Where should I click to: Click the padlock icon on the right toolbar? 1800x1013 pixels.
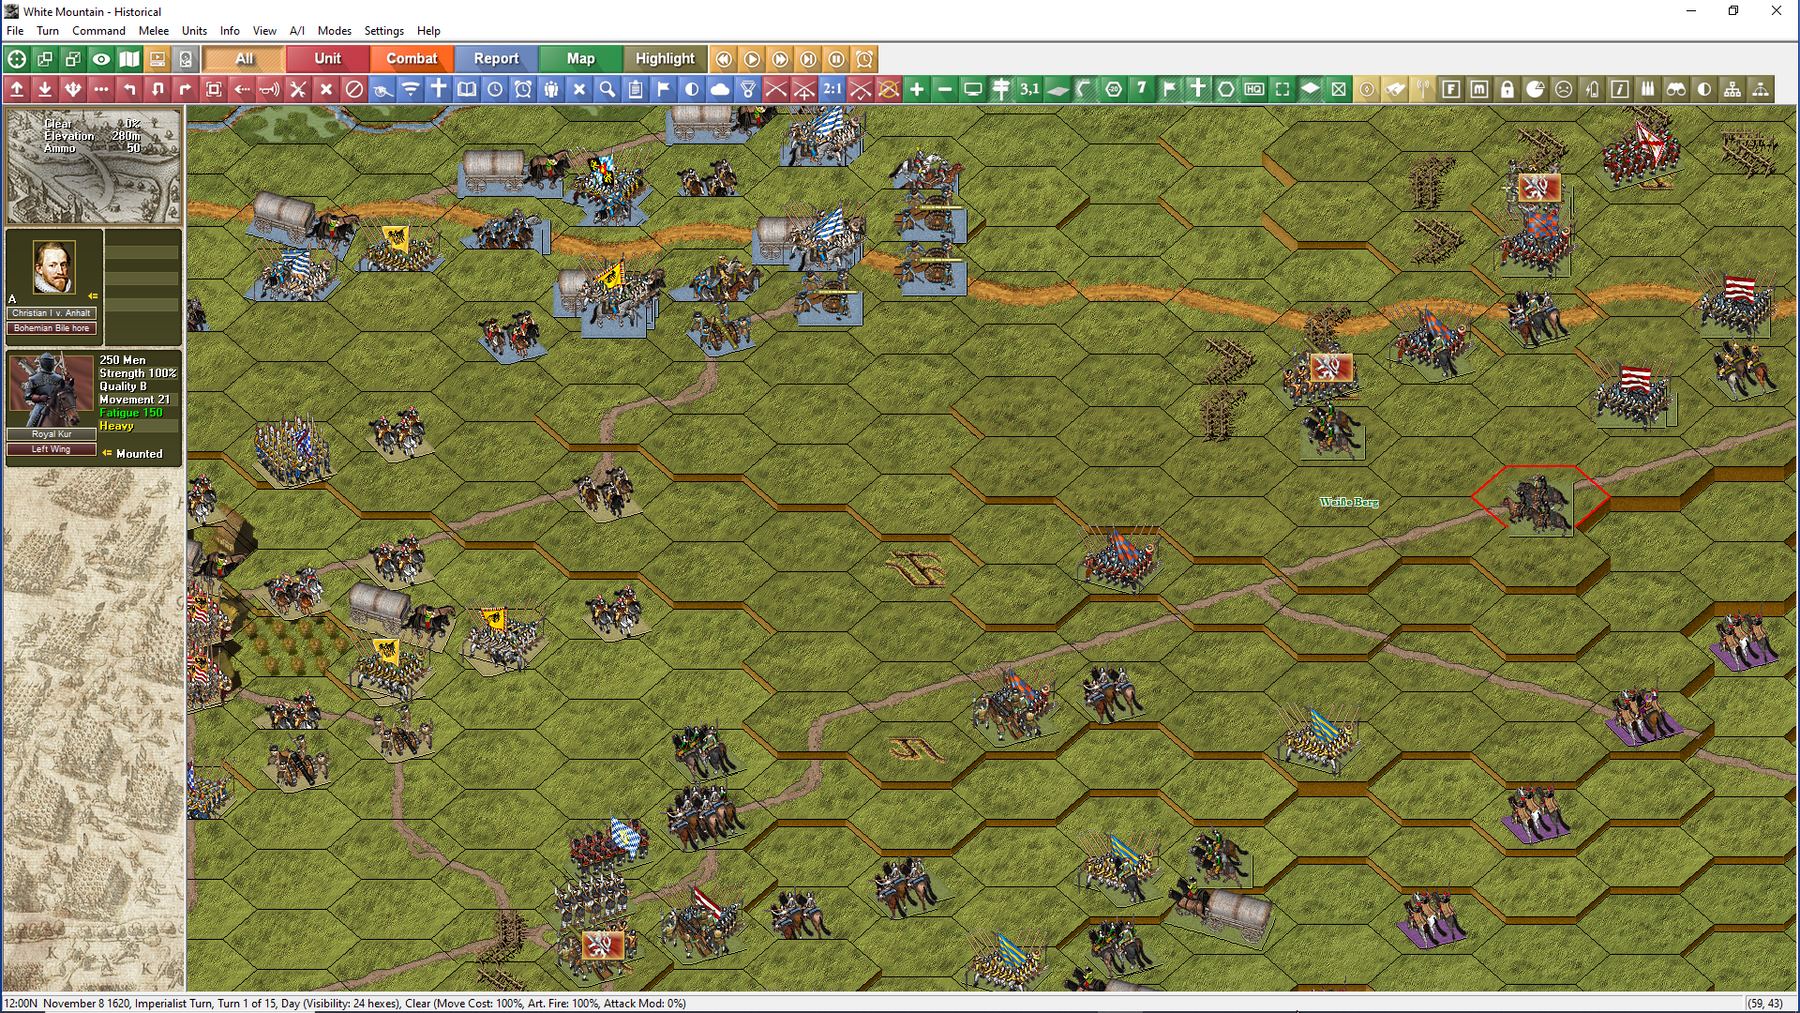pyautogui.click(x=1507, y=89)
